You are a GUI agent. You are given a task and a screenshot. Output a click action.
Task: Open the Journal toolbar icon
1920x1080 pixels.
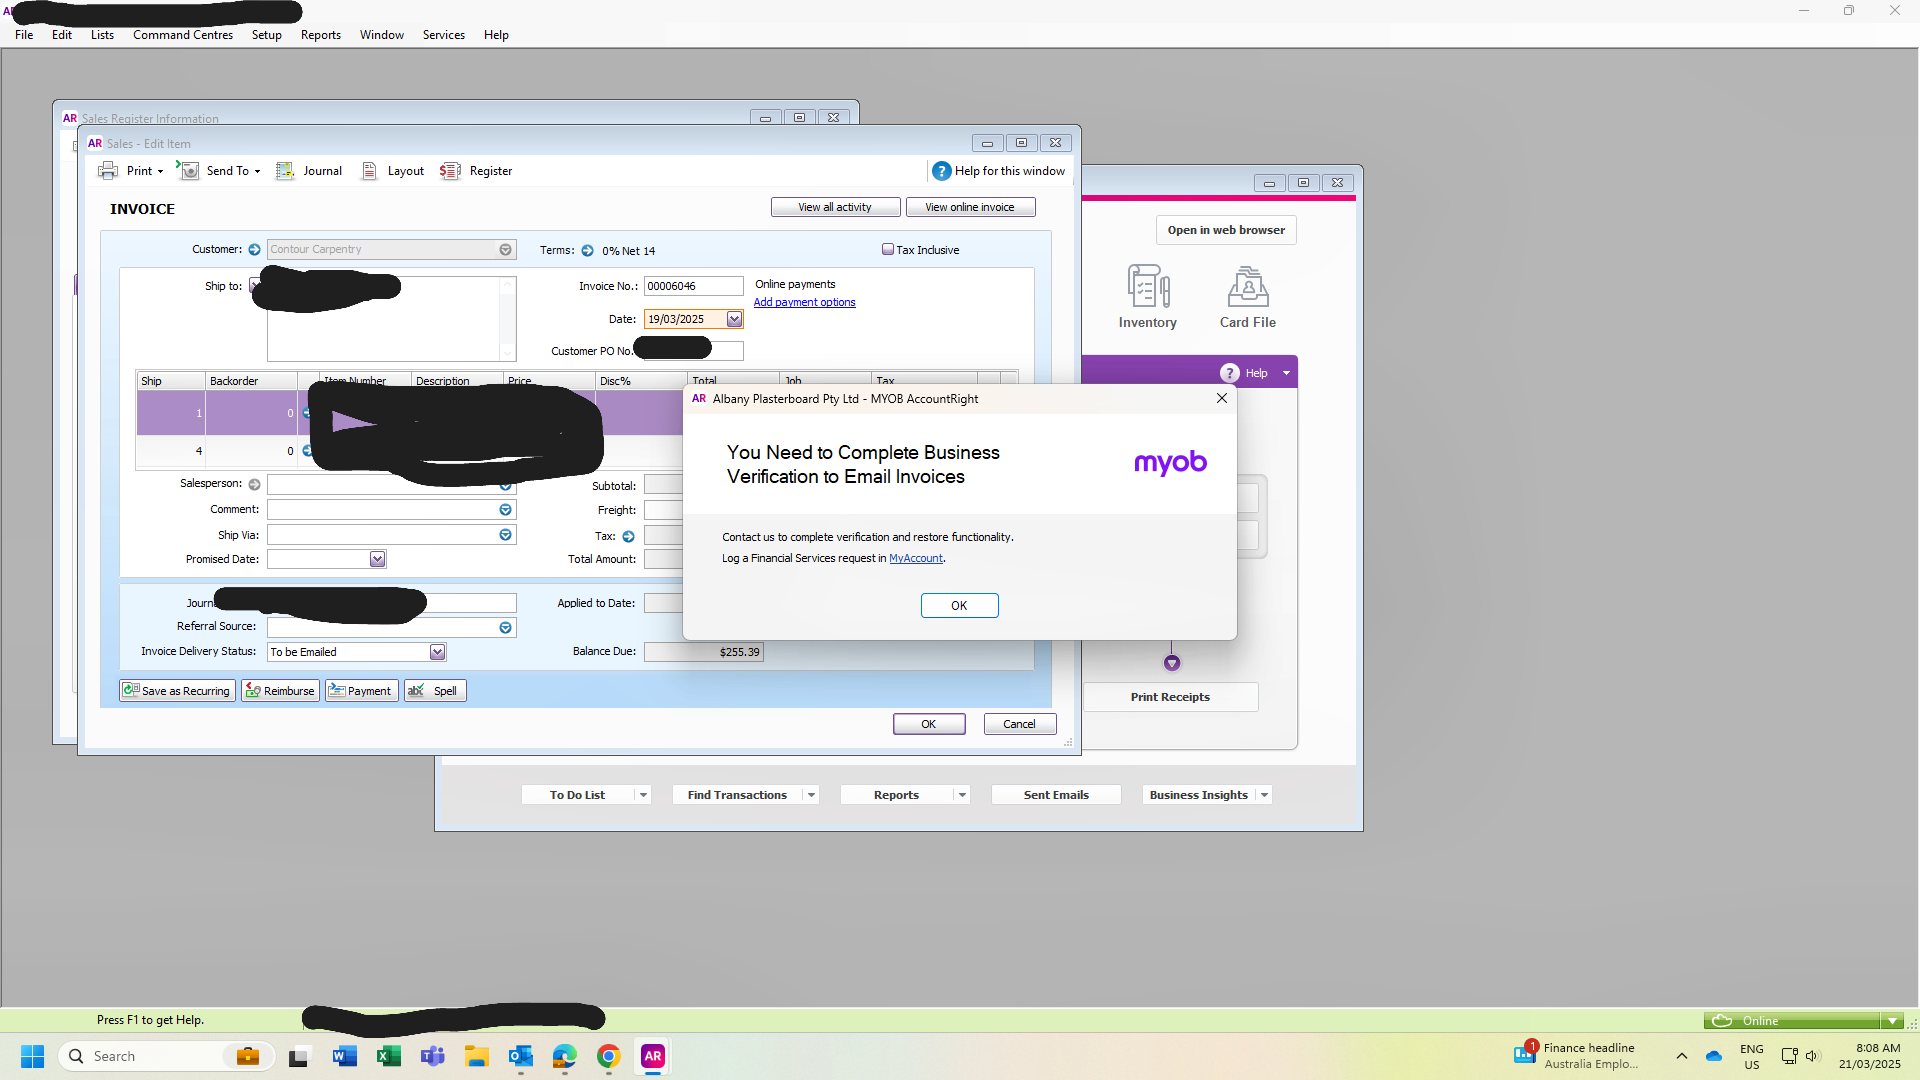(285, 171)
